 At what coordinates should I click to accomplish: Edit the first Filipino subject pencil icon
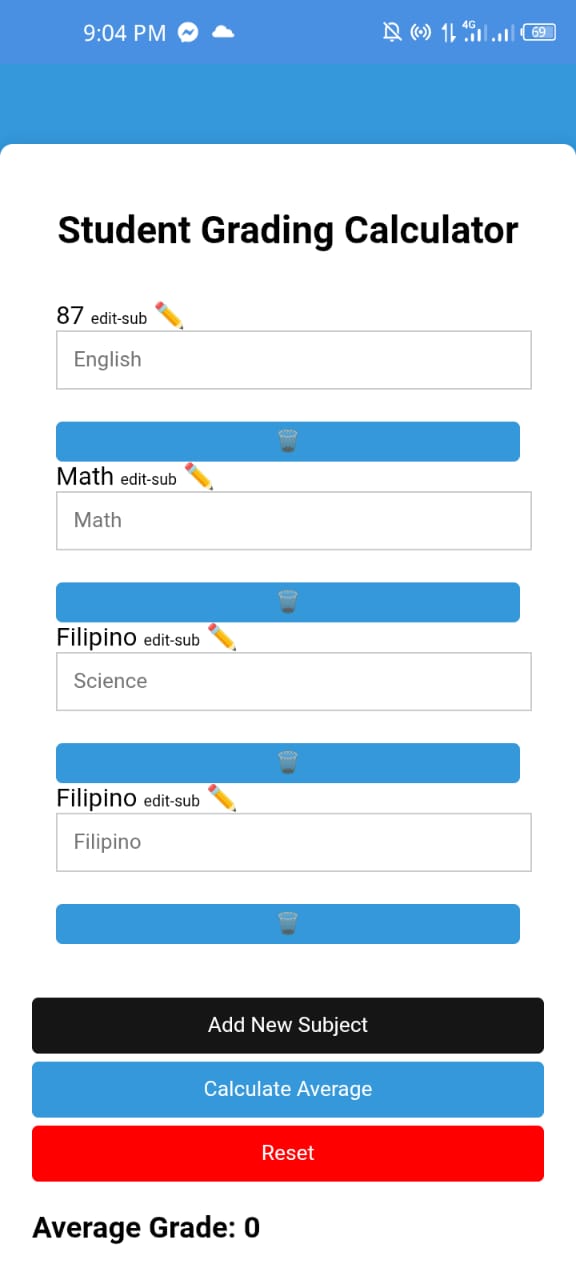[222, 637]
